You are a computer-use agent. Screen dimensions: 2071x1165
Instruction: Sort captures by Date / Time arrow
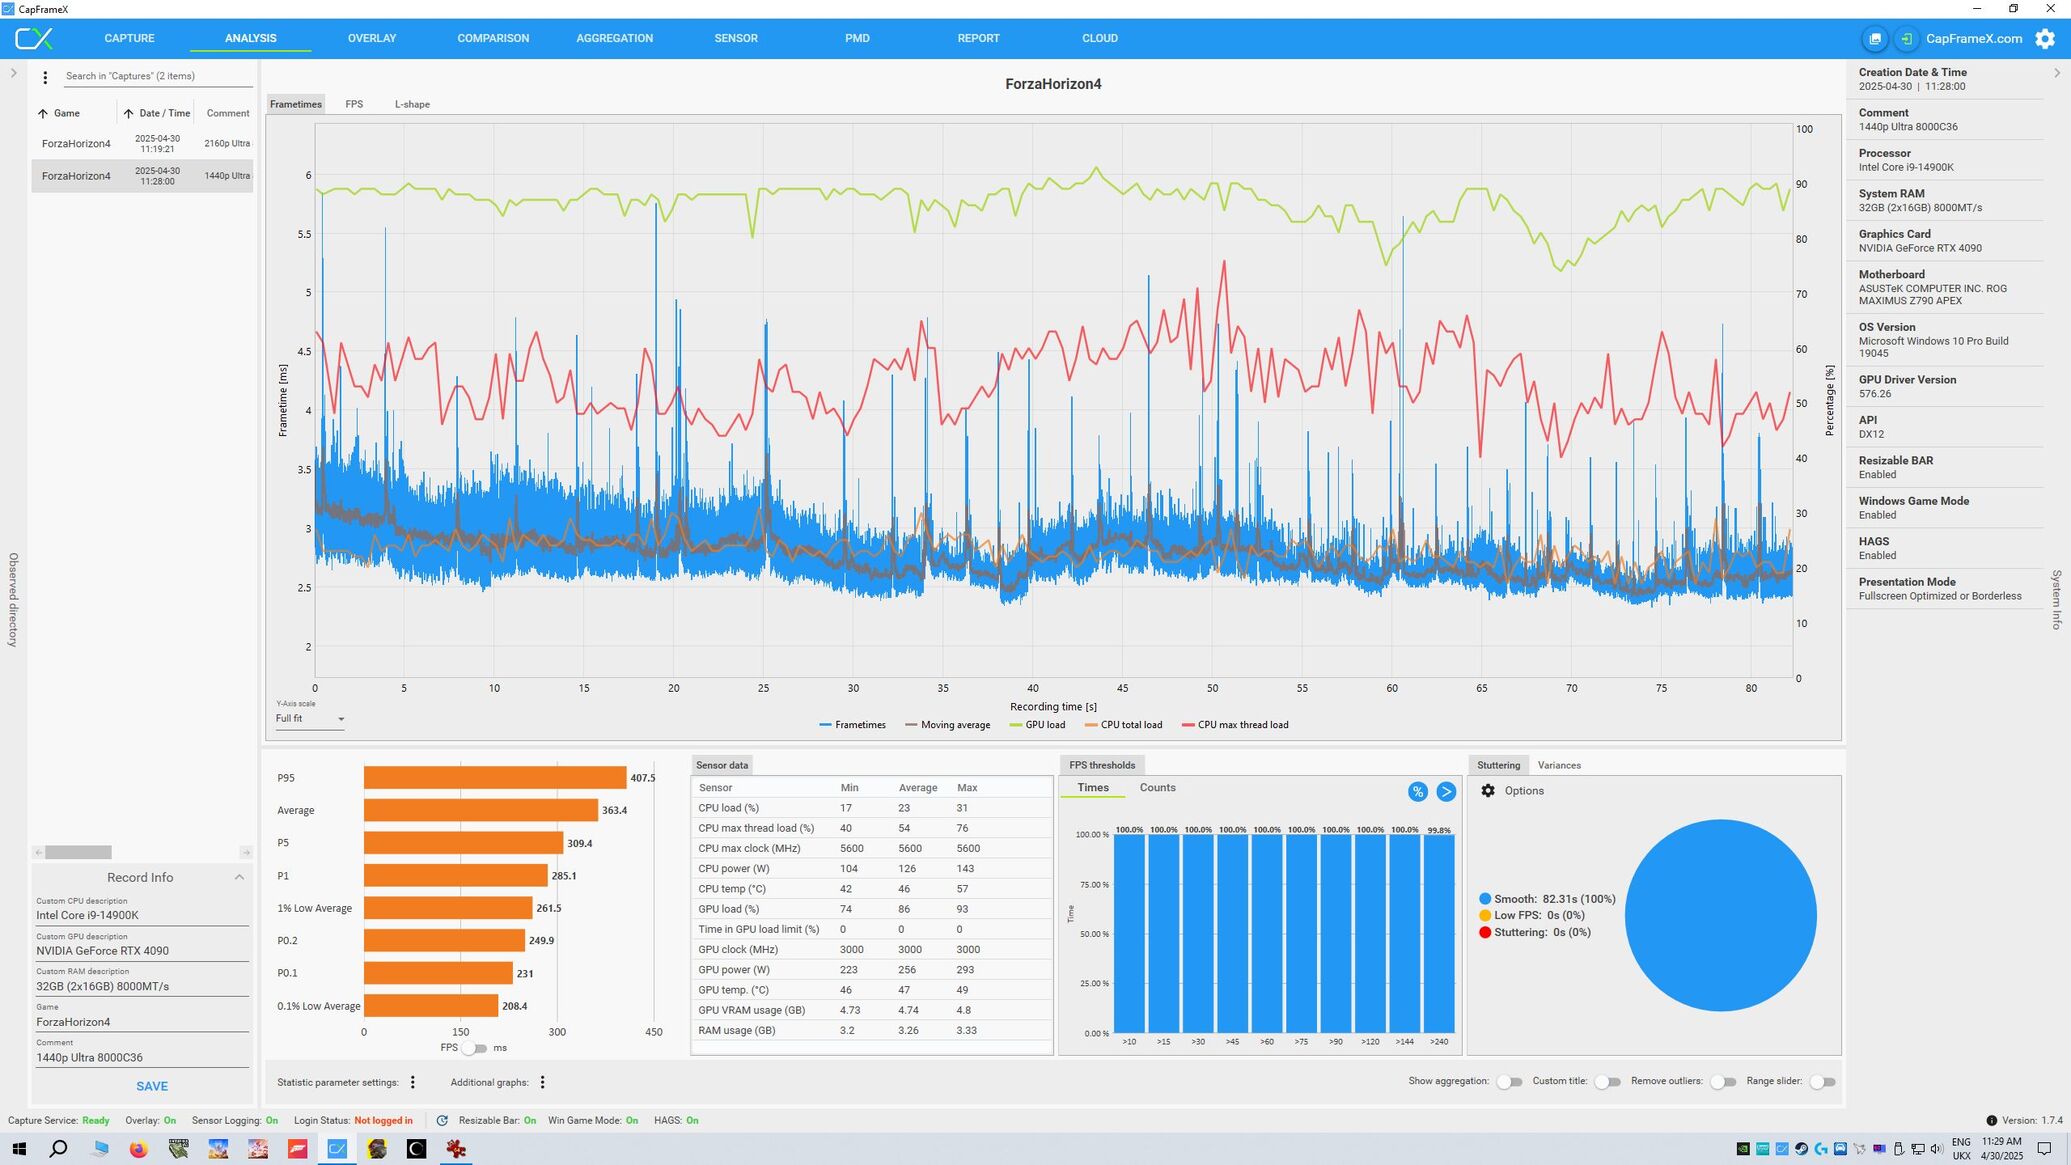coord(128,114)
